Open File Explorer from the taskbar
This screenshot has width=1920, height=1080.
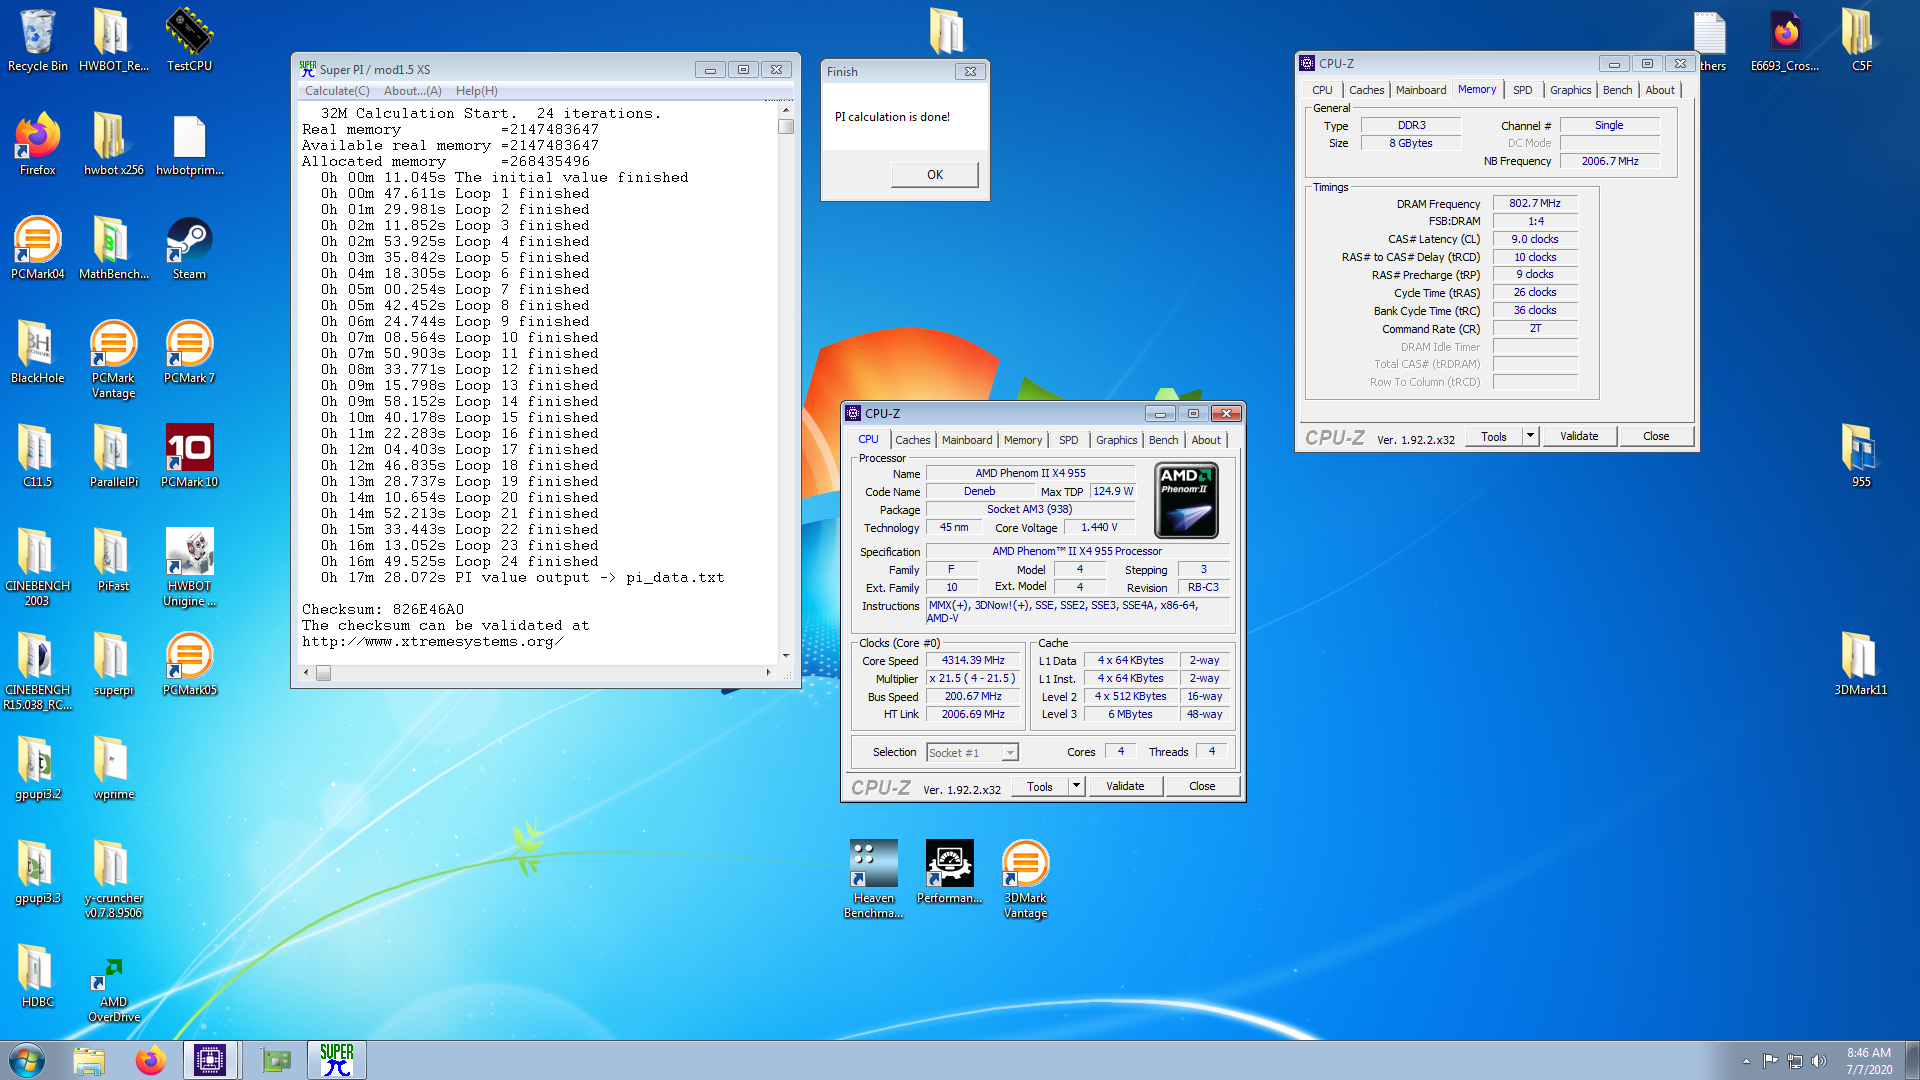[89, 1060]
